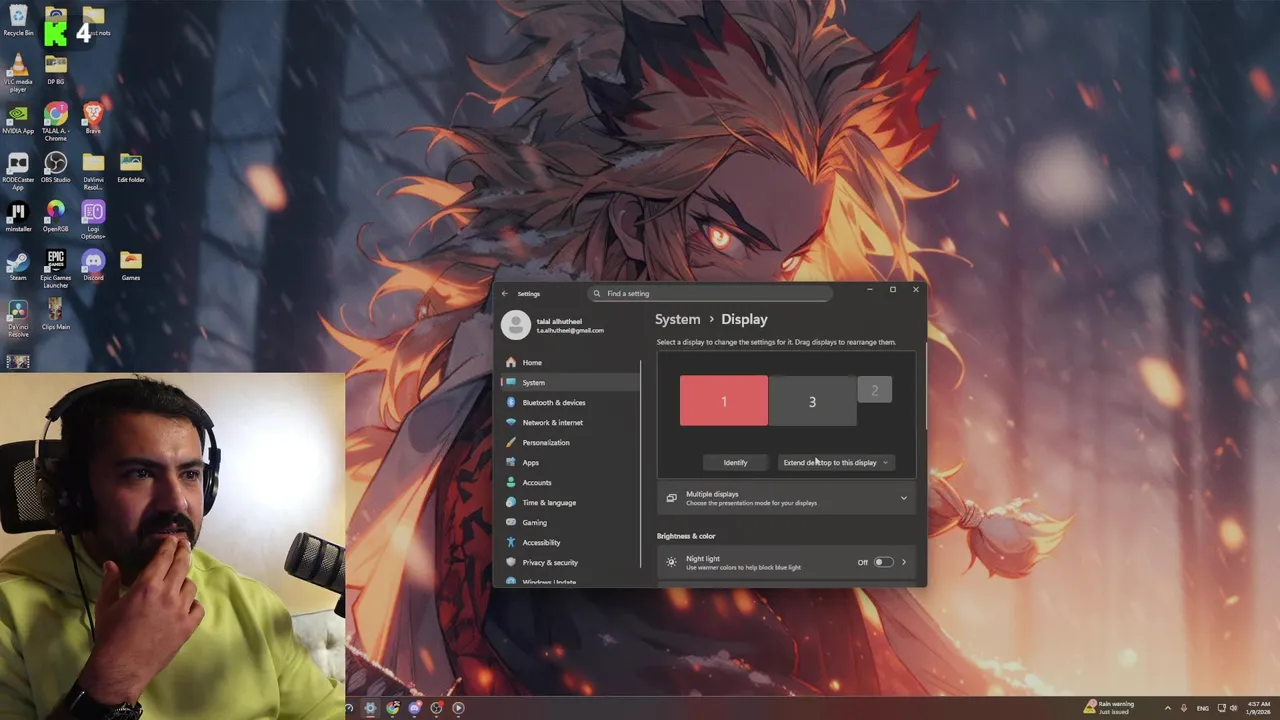Launch the NVIDIA App shortcut

coord(18,119)
